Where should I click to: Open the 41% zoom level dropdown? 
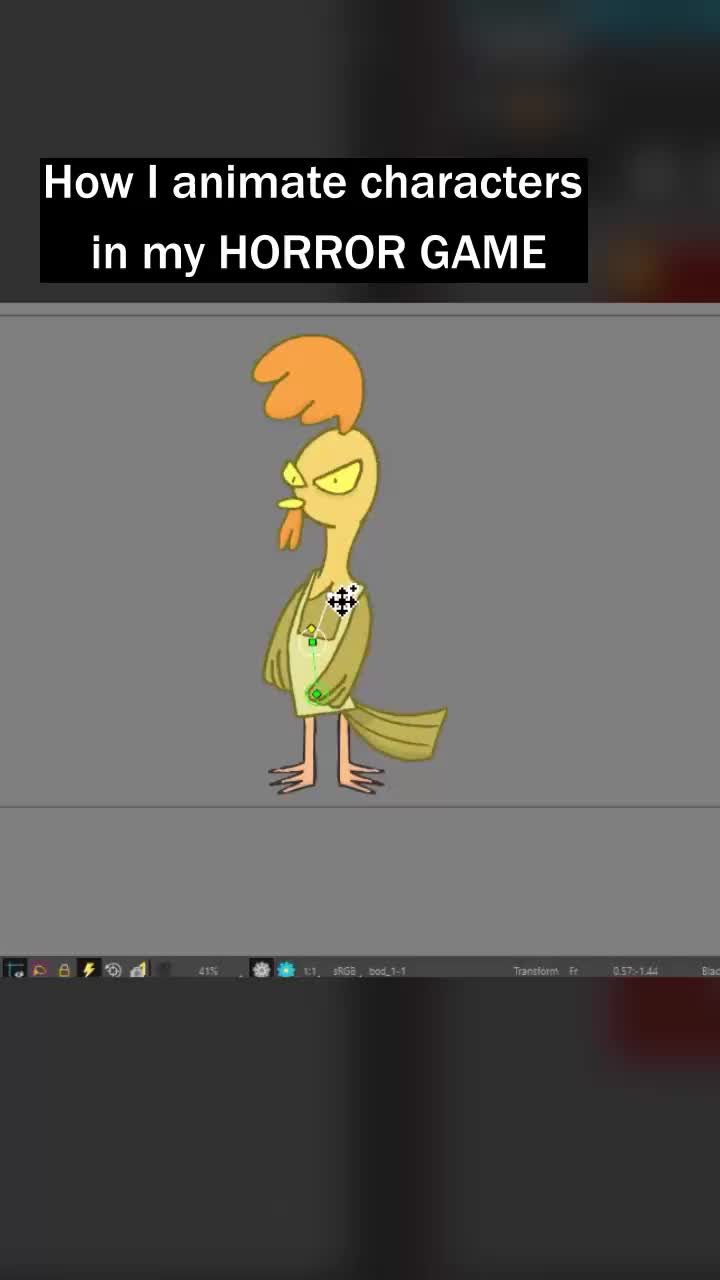click(208, 971)
